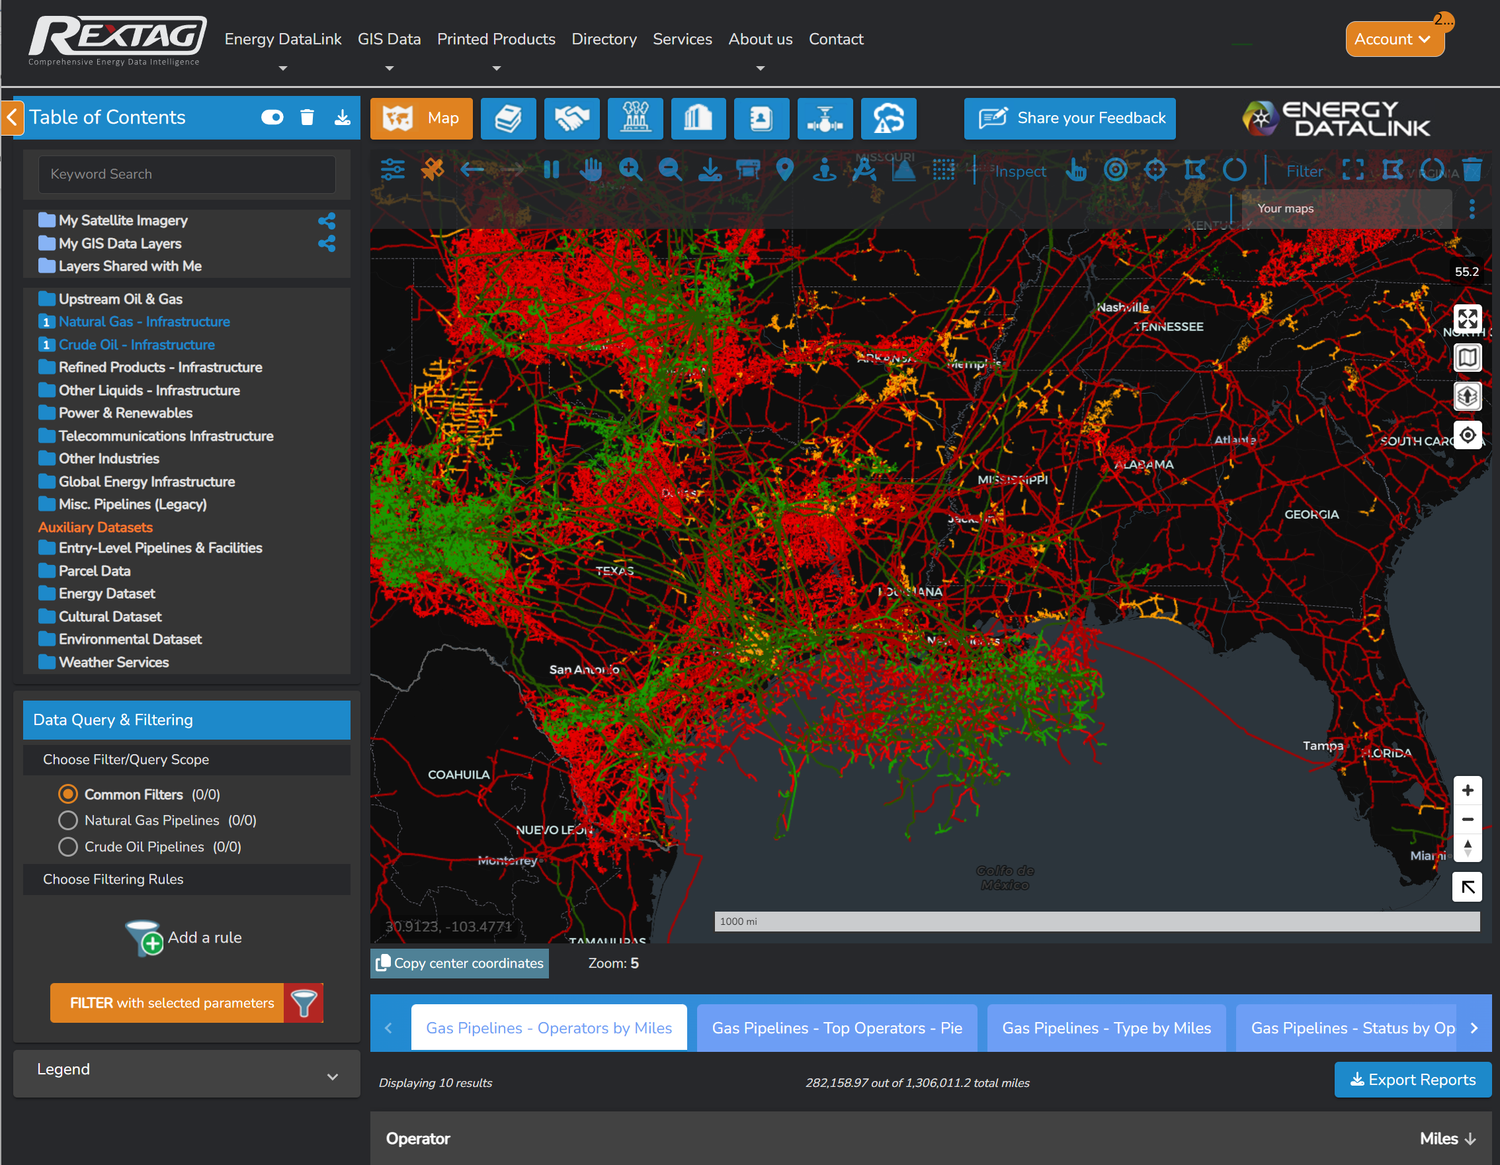Open the Directory menu item
The image size is (1500, 1165).
pos(604,39)
